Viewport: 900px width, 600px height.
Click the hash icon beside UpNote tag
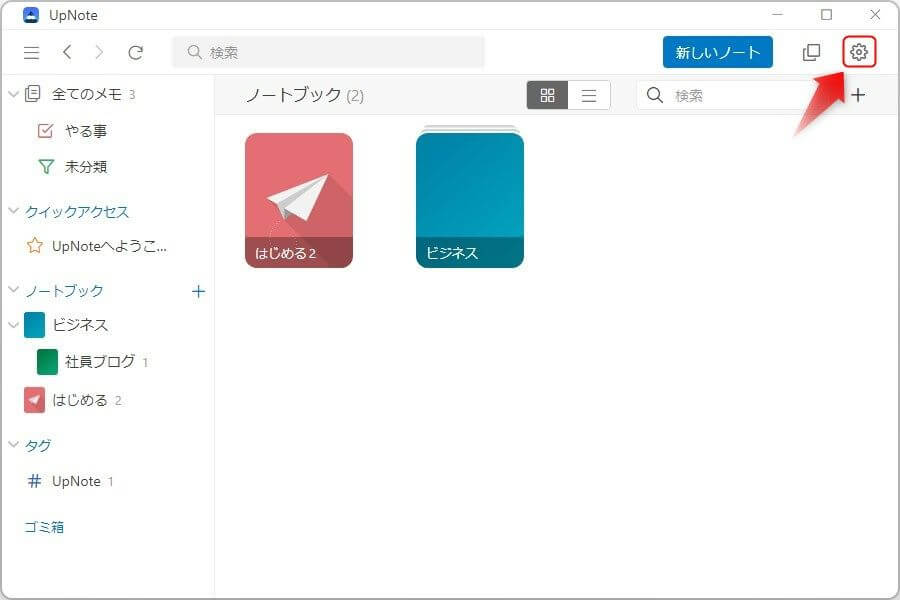pyautogui.click(x=34, y=481)
